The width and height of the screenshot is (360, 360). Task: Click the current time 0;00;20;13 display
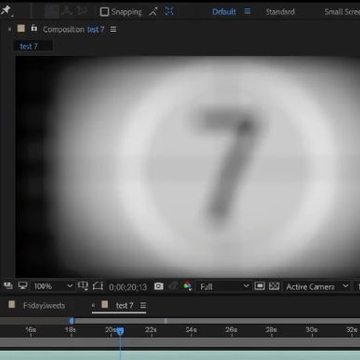(x=128, y=287)
